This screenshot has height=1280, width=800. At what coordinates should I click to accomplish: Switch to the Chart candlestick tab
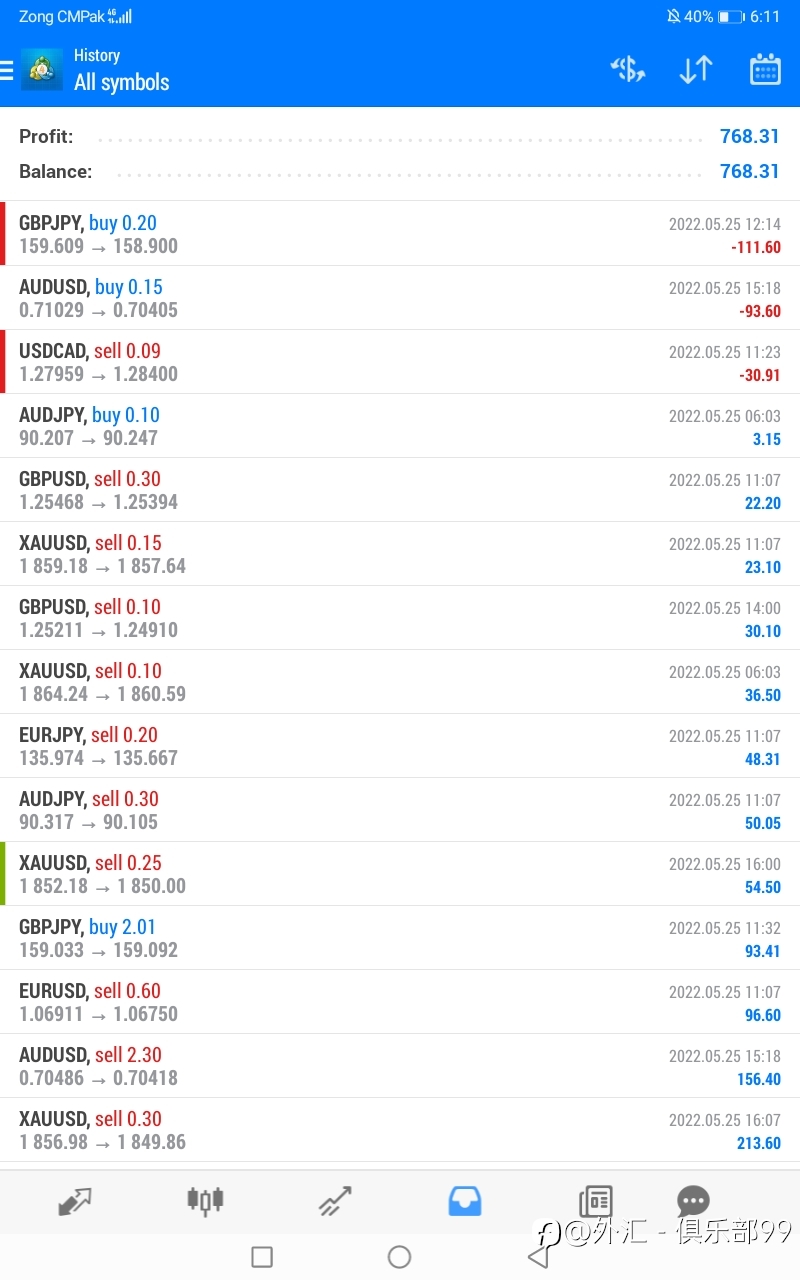pyautogui.click(x=205, y=1200)
